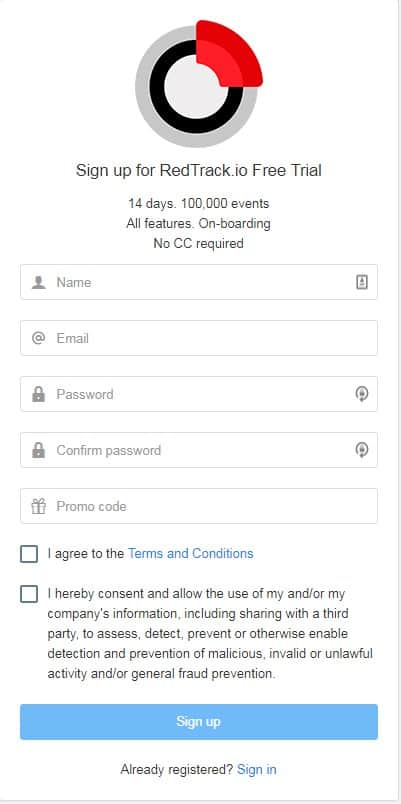Select the Confirm password input field

199,450
